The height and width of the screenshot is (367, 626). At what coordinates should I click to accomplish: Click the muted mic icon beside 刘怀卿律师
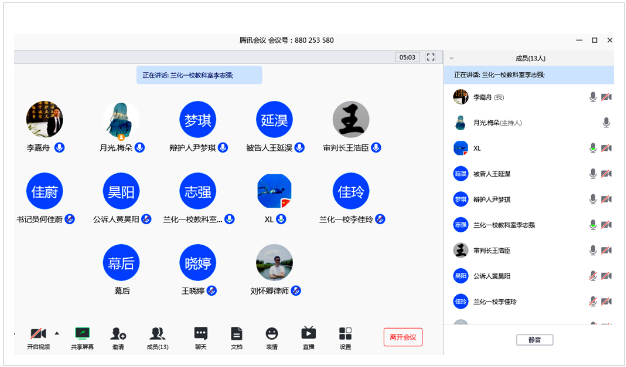tap(296, 291)
